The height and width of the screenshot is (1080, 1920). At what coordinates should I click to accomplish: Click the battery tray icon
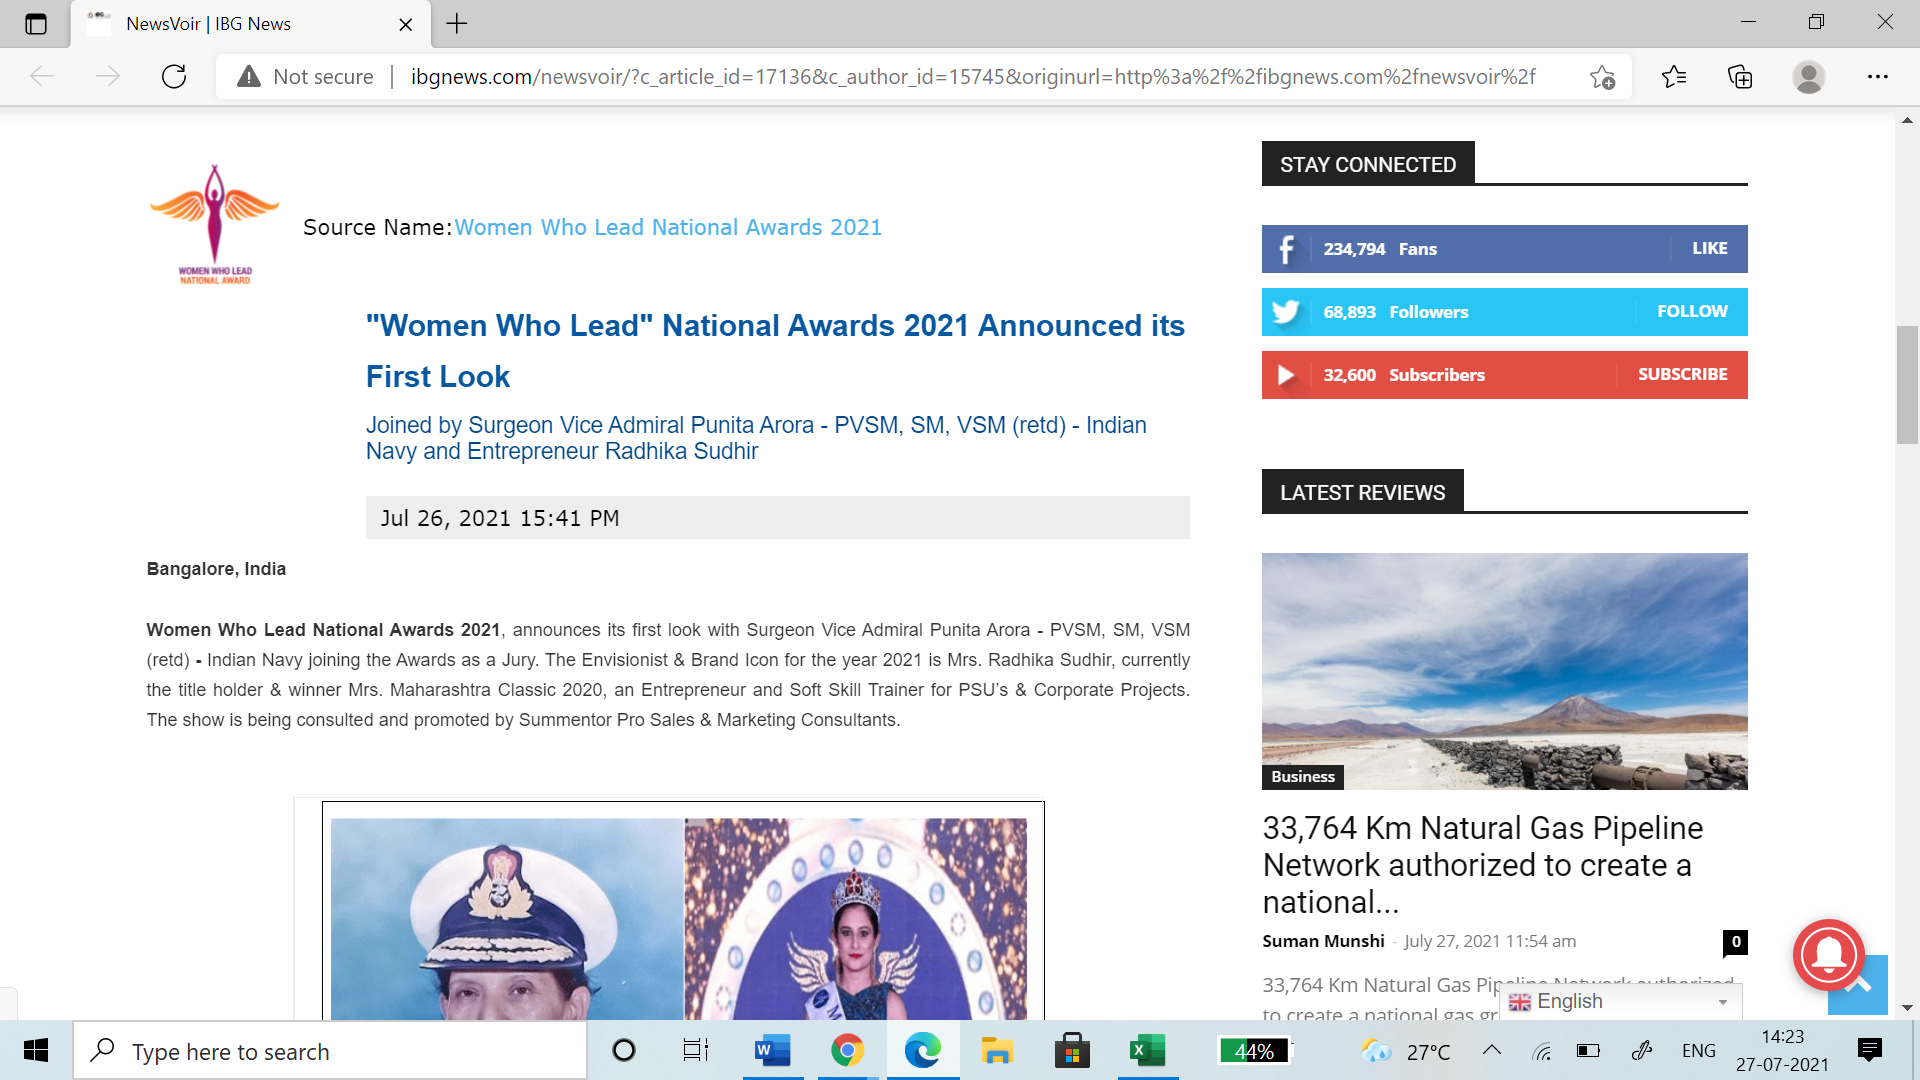pos(1588,1051)
